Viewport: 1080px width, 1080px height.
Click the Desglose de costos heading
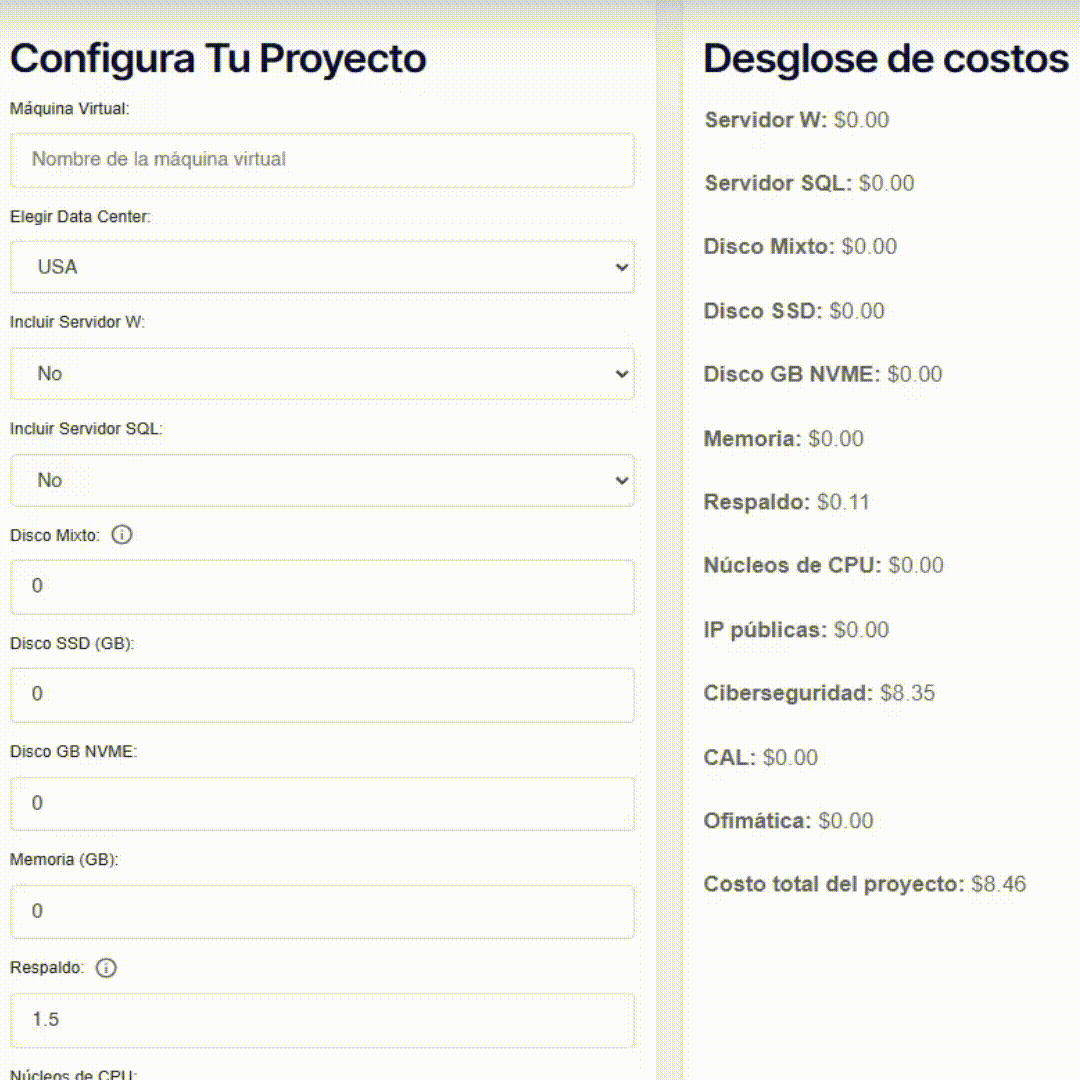pyautogui.click(x=885, y=59)
